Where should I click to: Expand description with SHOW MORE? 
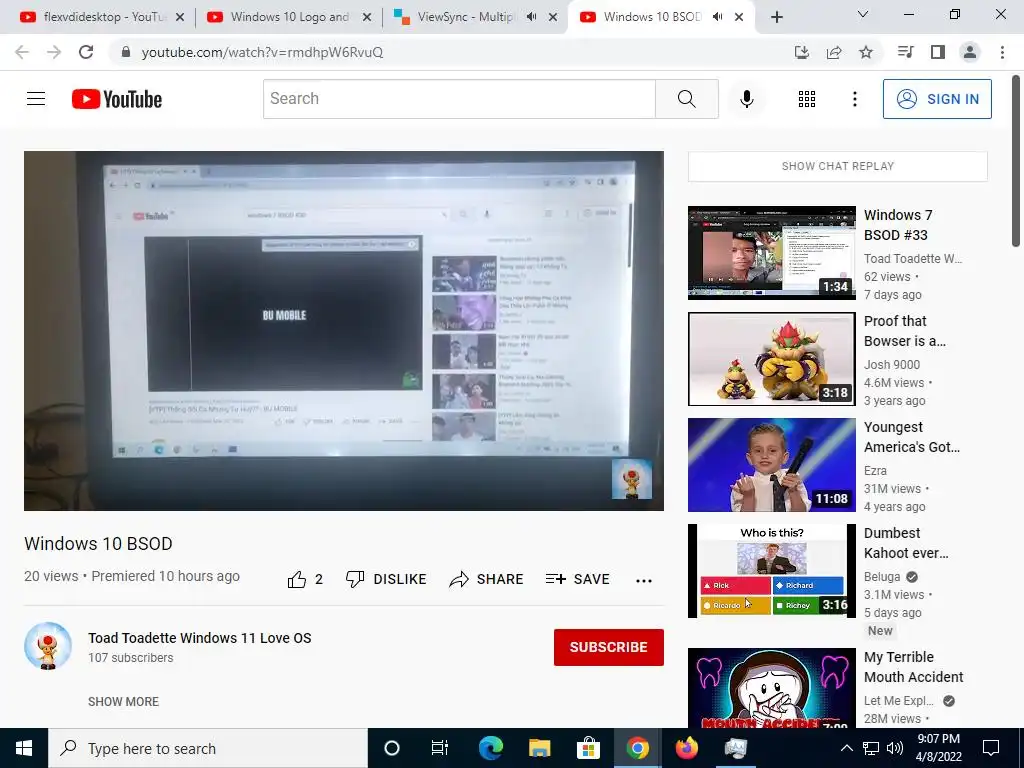[x=123, y=701]
